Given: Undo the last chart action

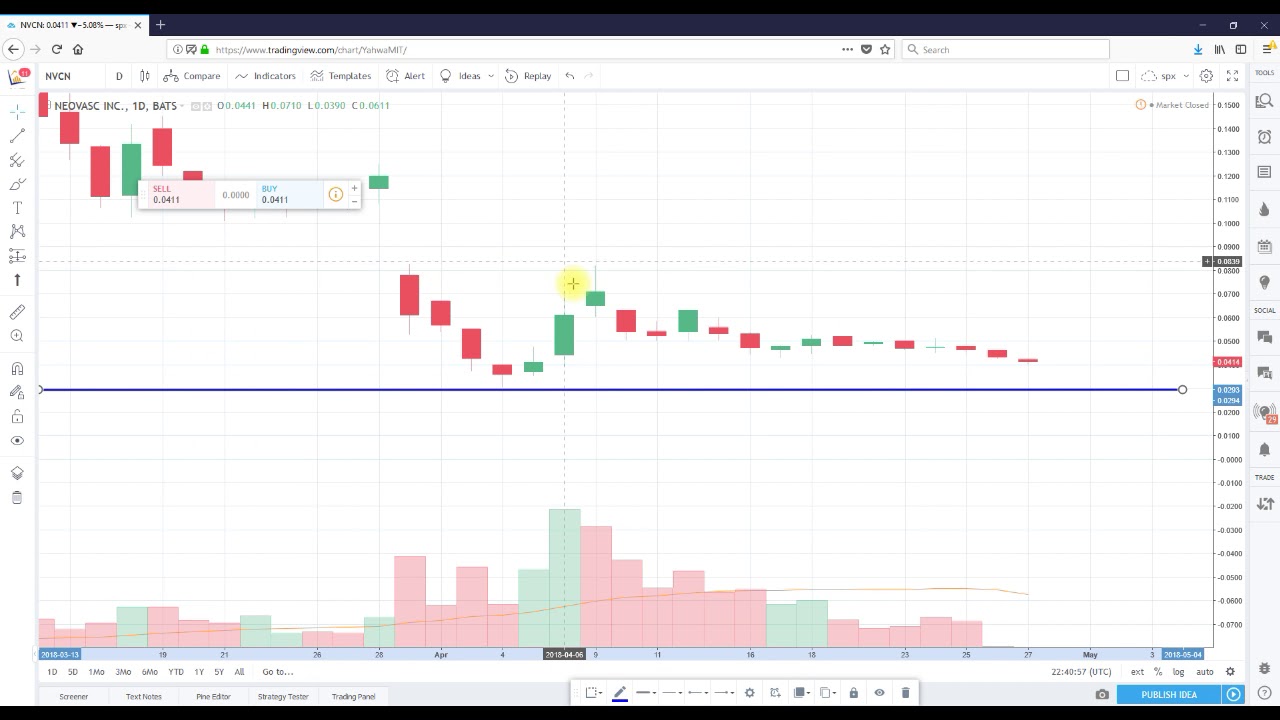Looking at the screenshot, I should (570, 76).
